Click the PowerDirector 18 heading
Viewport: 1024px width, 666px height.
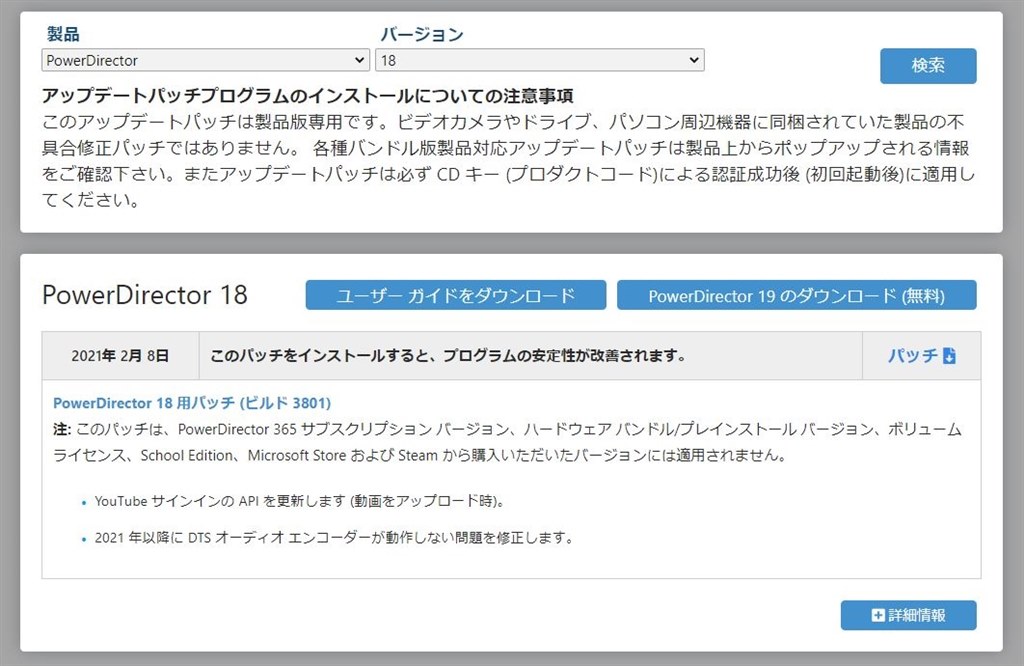coord(145,295)
